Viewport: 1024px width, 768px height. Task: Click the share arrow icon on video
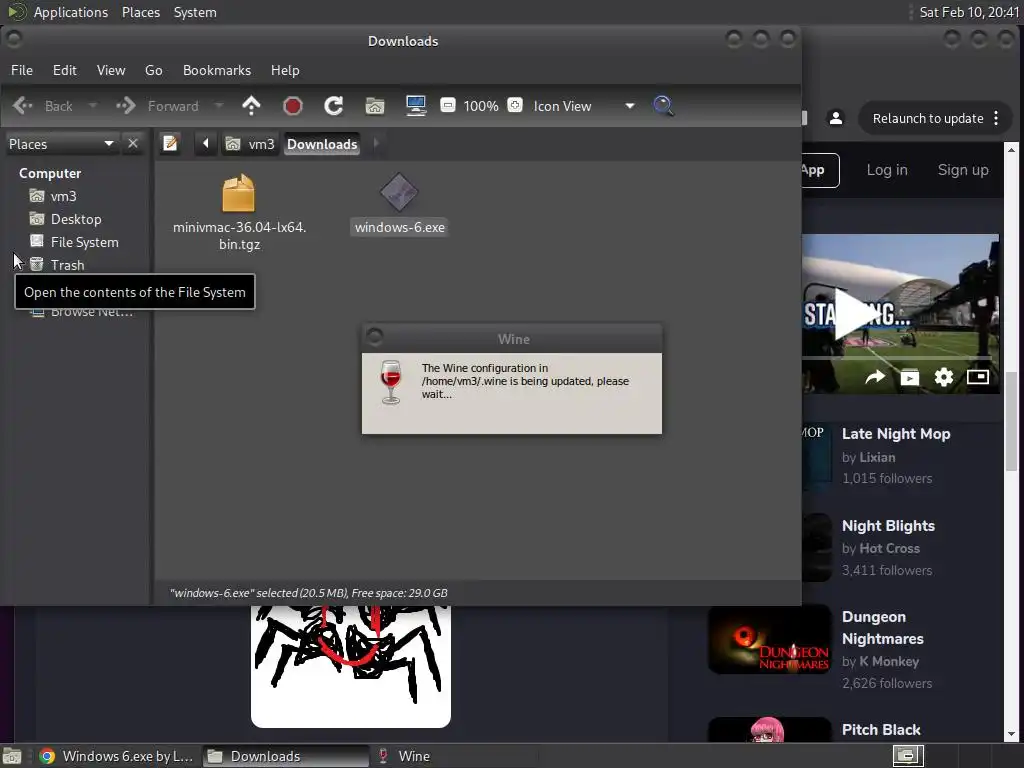875,377
